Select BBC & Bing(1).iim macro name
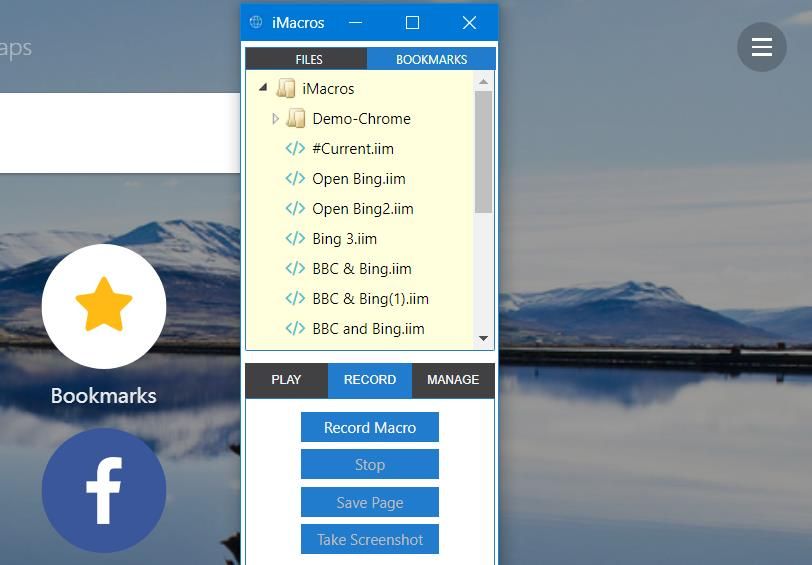The height and width of the screenshot is (565, 812). 370,299
